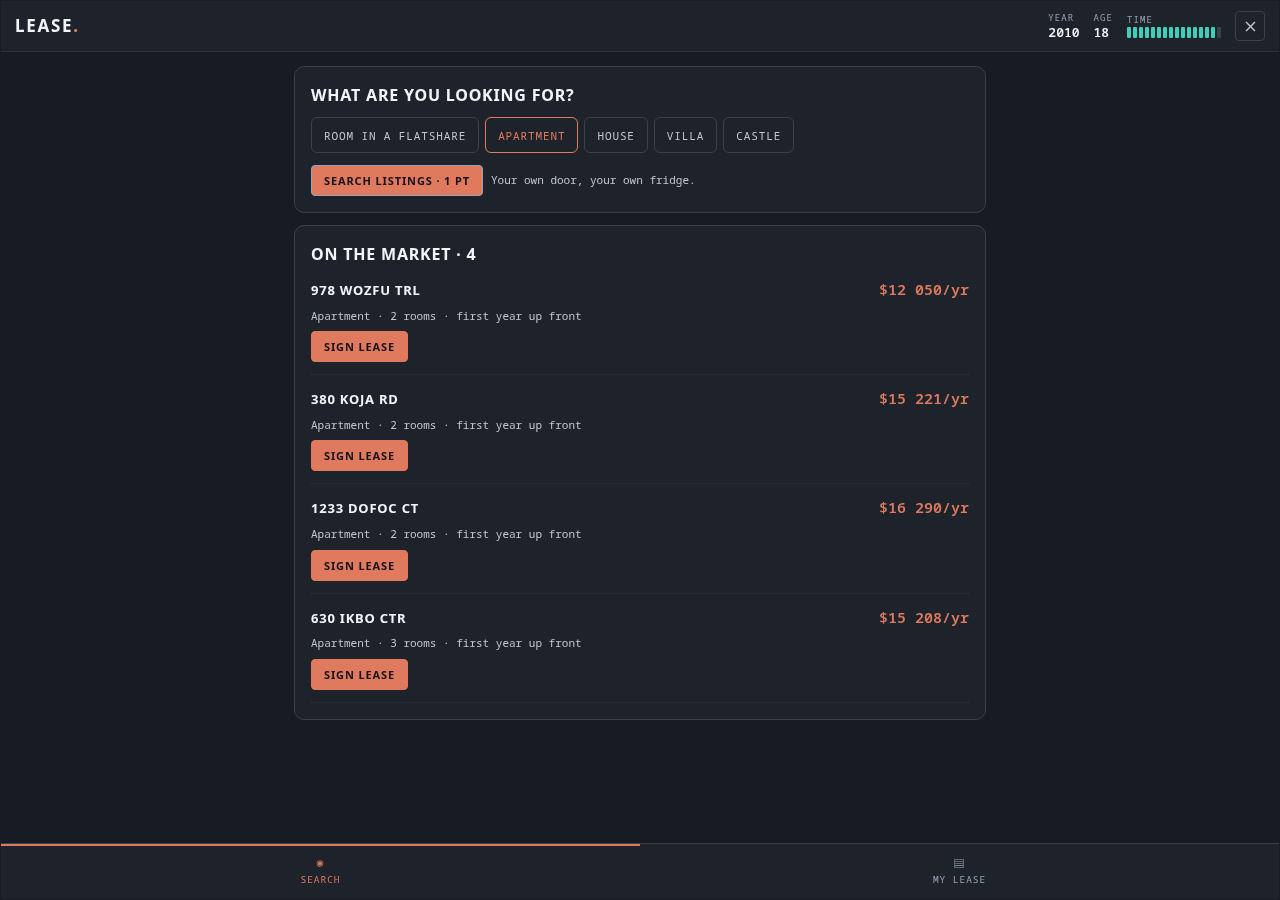This screenshot has height=900, width=1280.
Task: Click the year value 2010
Action: pyautogui.click(x=1064, y=33)
